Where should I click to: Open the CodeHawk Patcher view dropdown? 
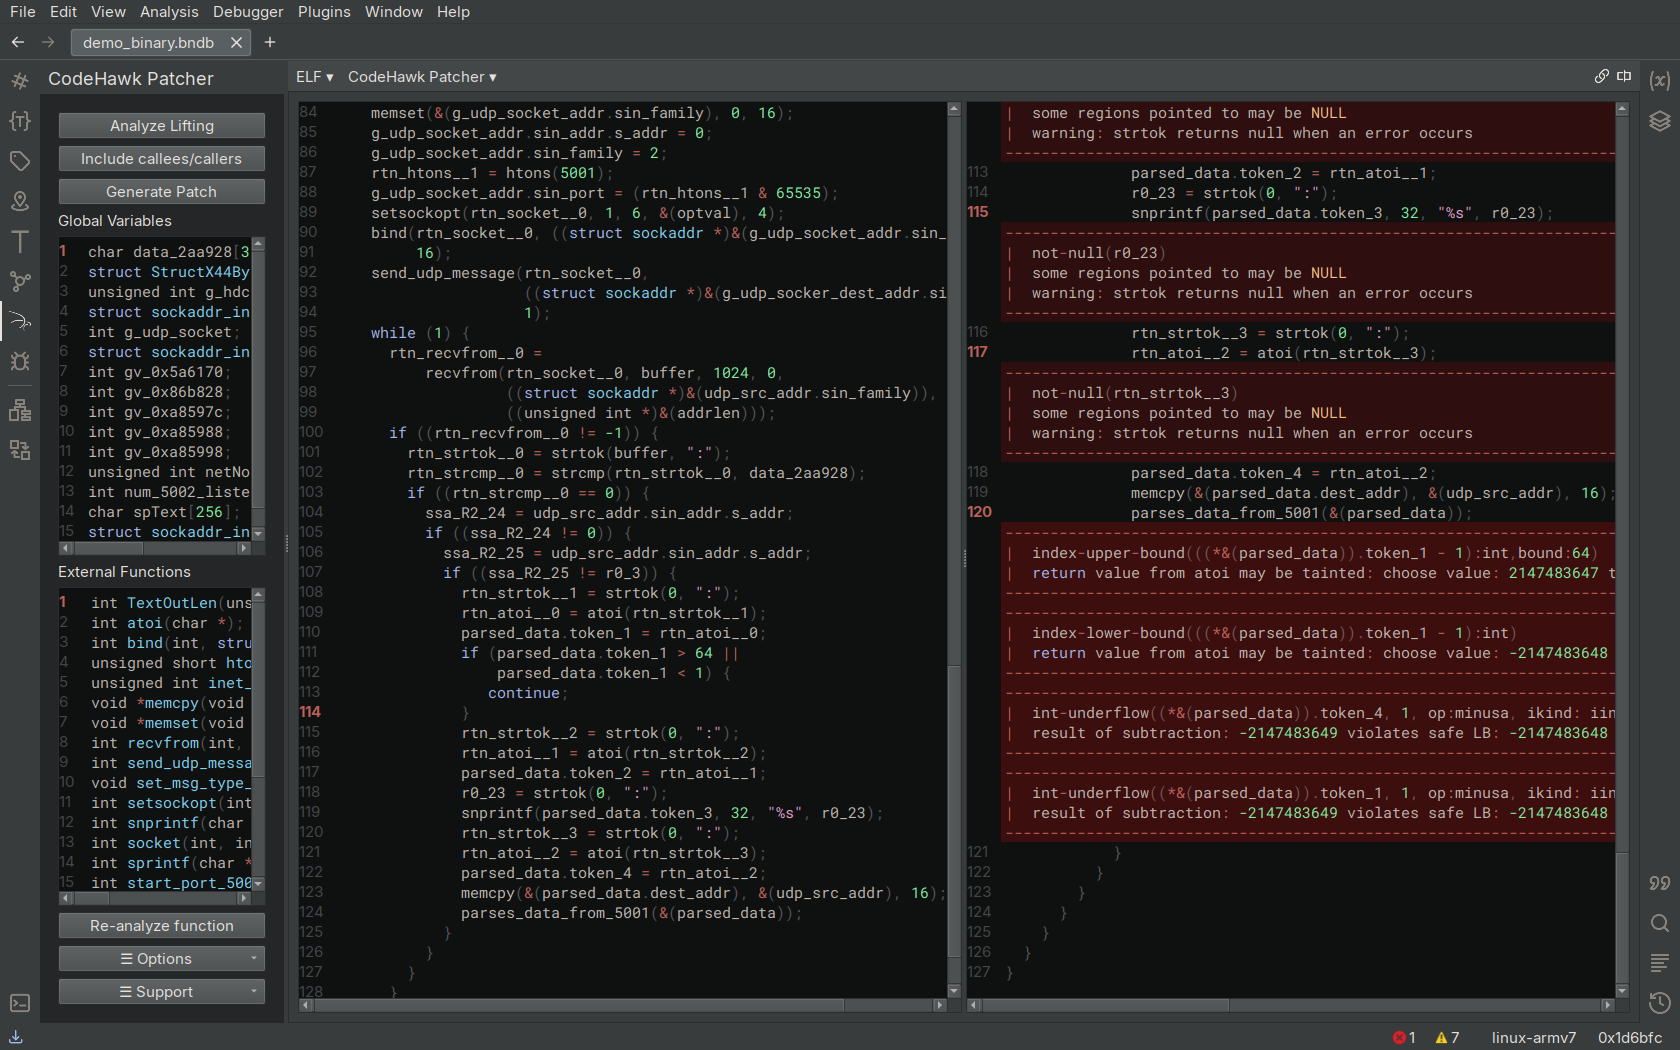pyautogui.click(x=421, y=77)
